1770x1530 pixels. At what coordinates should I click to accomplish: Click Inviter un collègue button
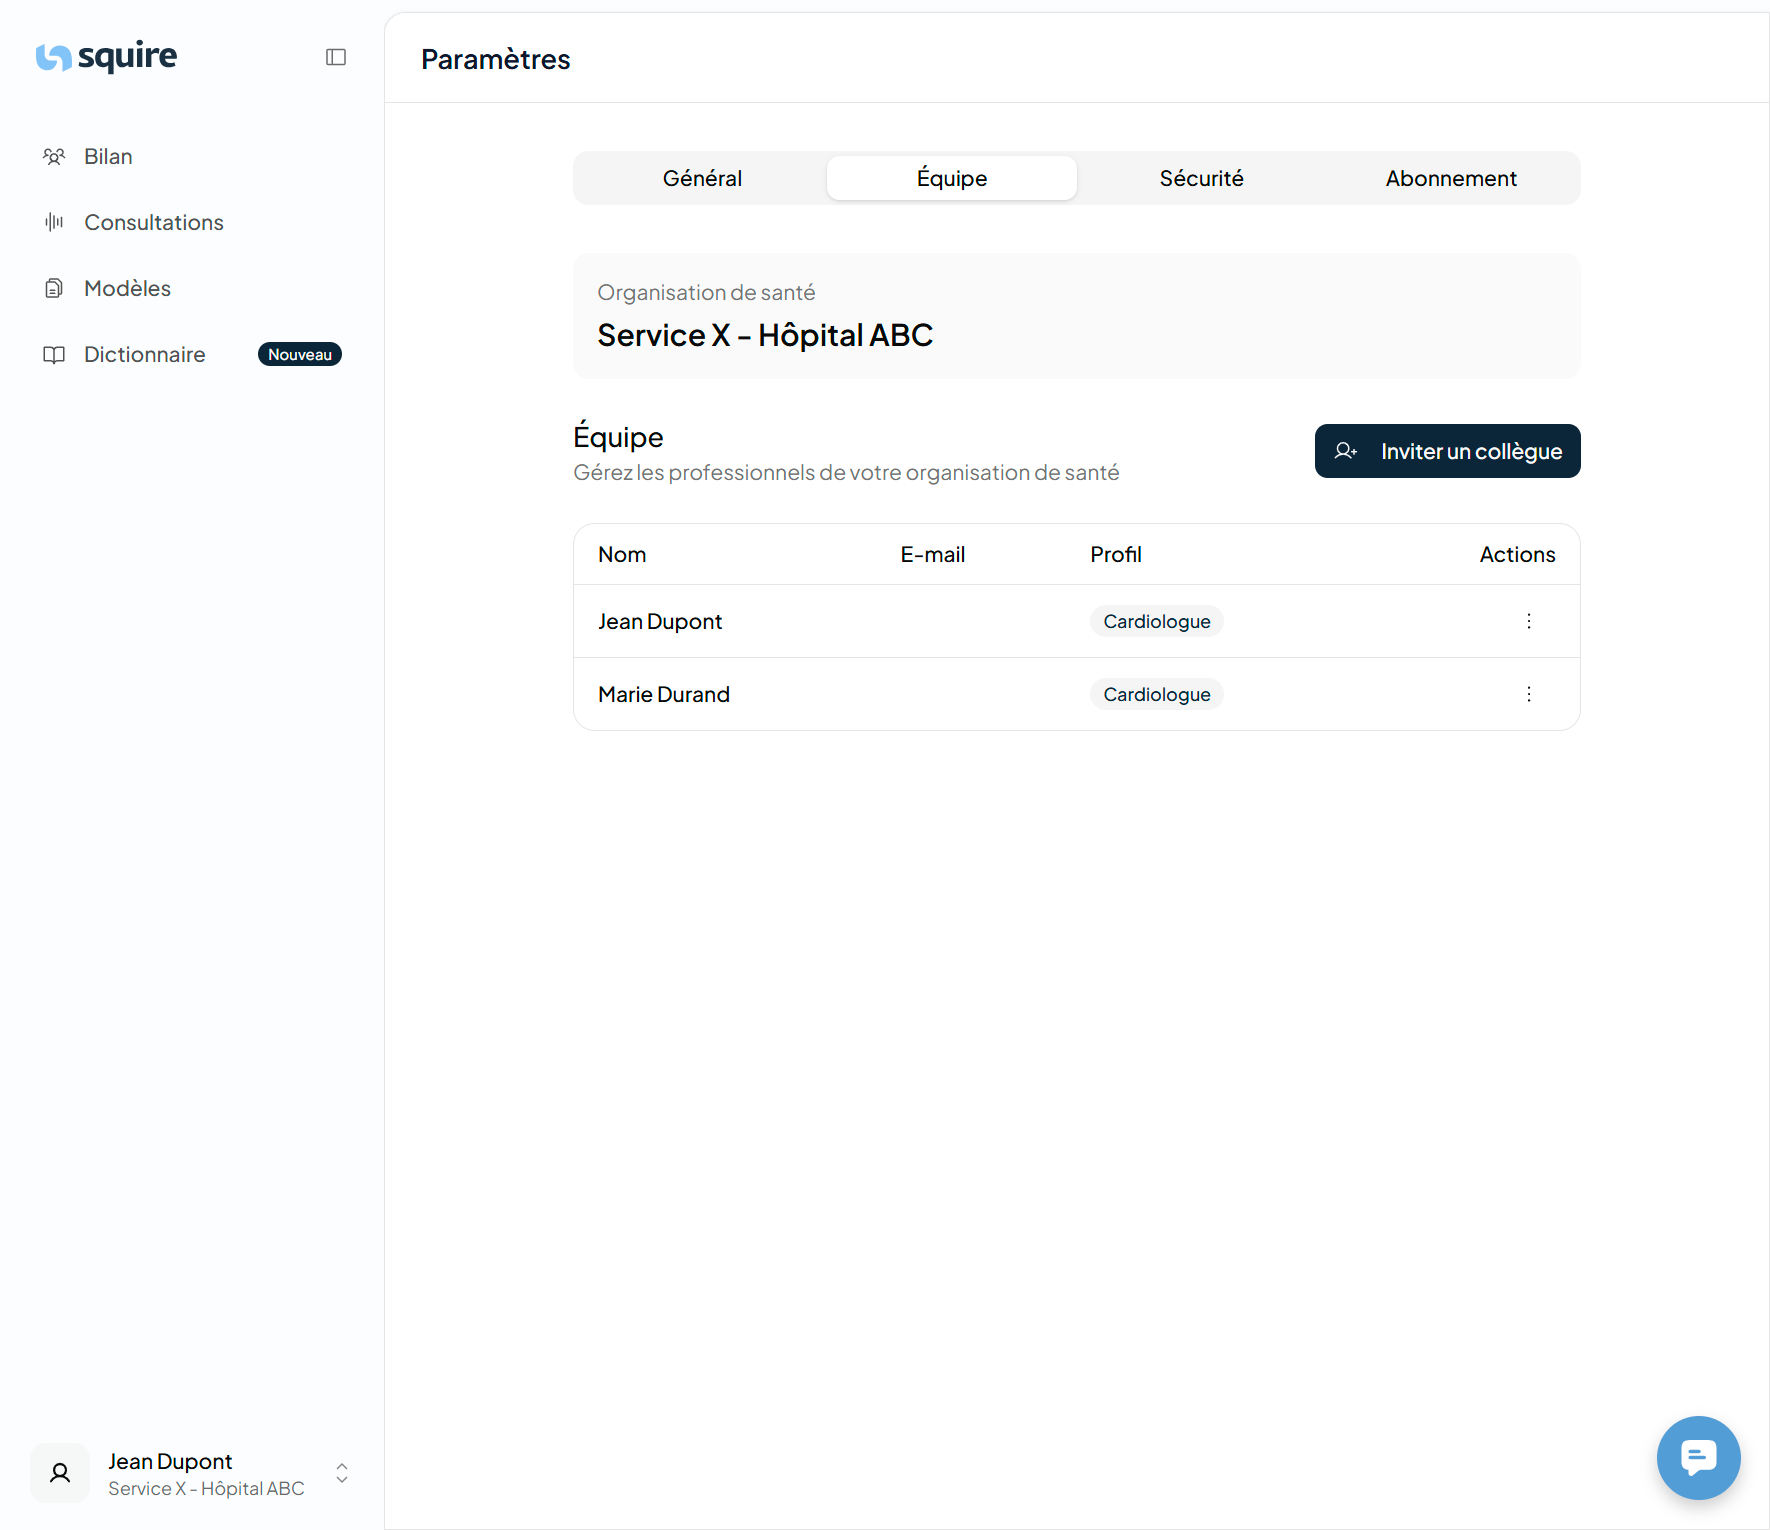pos(1447,451)
